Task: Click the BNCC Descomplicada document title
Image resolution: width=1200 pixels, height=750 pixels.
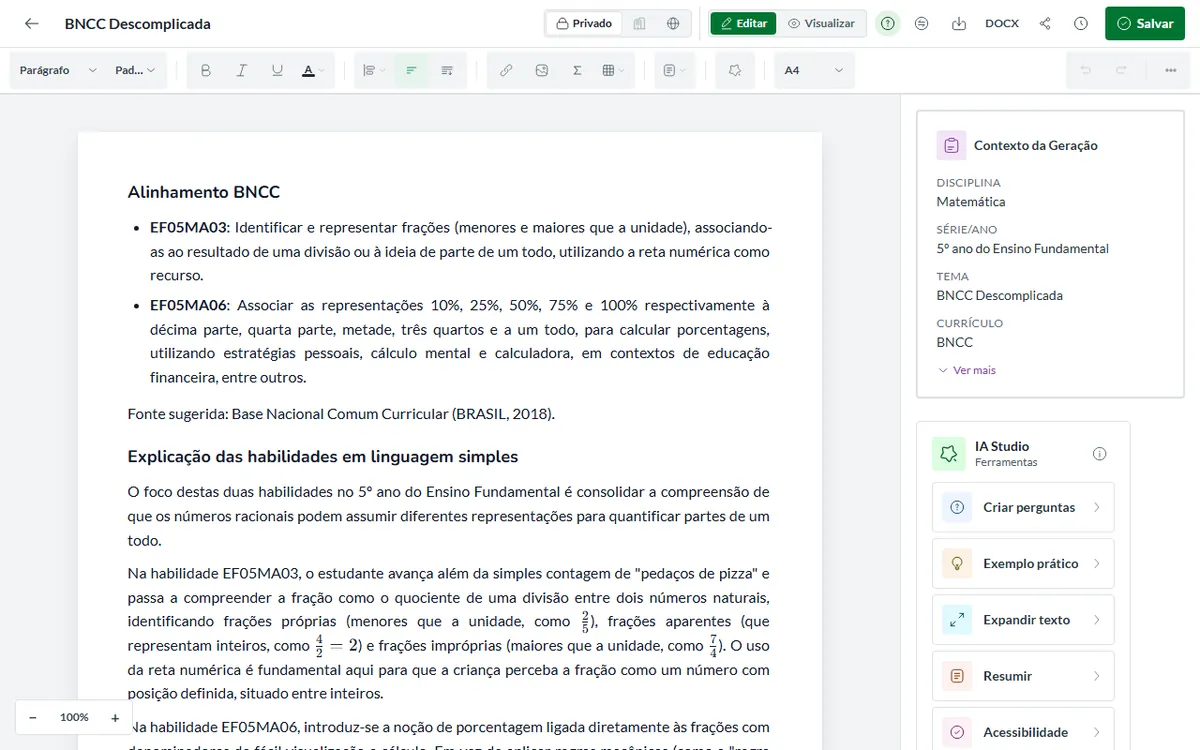Action: click(x=138, y=24)
